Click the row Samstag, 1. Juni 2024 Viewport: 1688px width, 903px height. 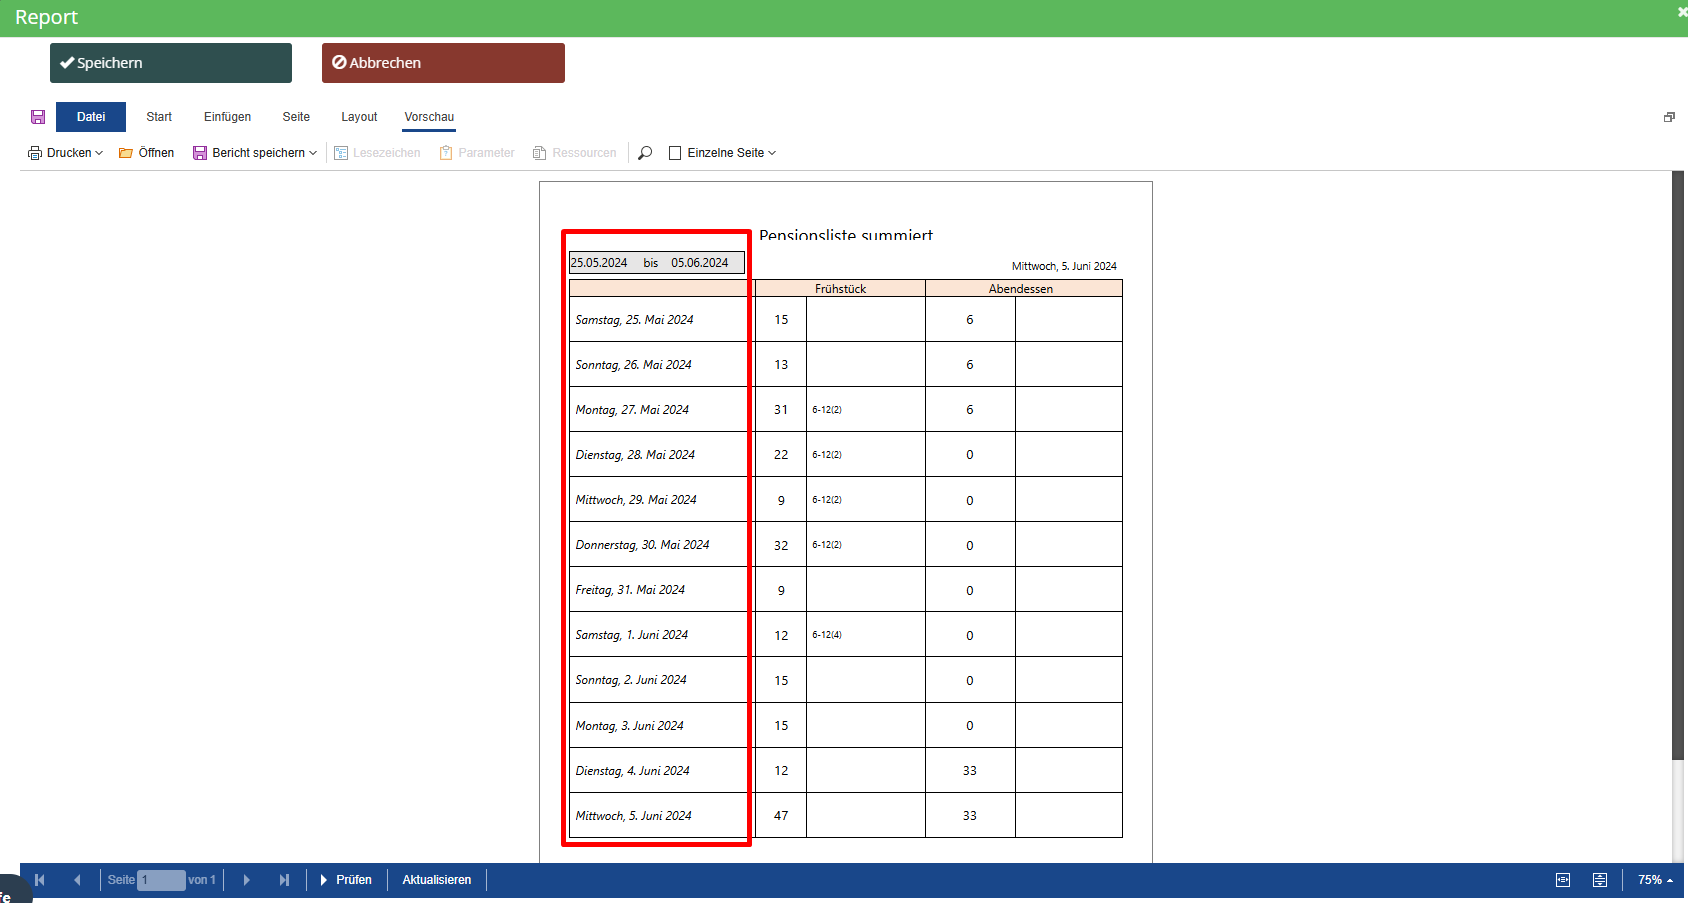[x=846, y=635]
